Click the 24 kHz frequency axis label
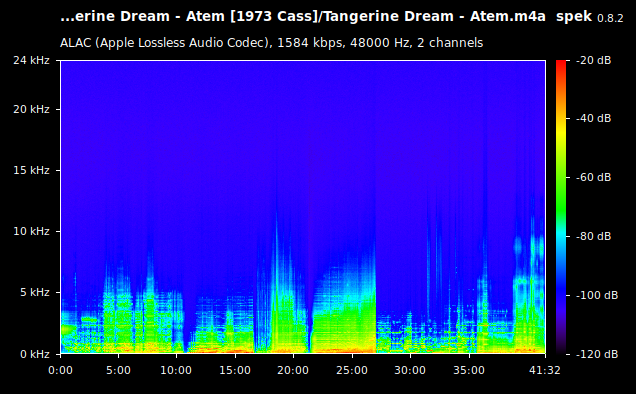 31,60
